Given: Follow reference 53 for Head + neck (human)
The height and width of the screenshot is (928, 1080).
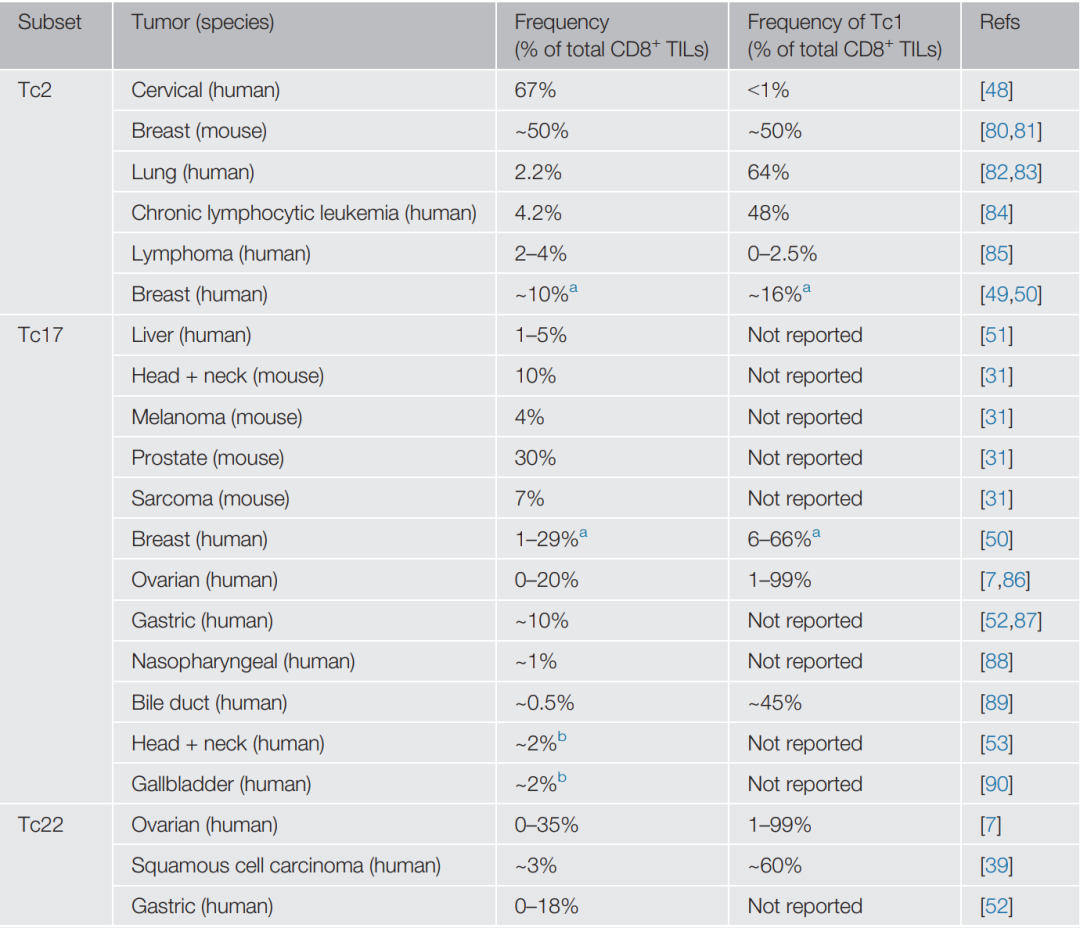Looking at the screenshot, I should [996, 744].
